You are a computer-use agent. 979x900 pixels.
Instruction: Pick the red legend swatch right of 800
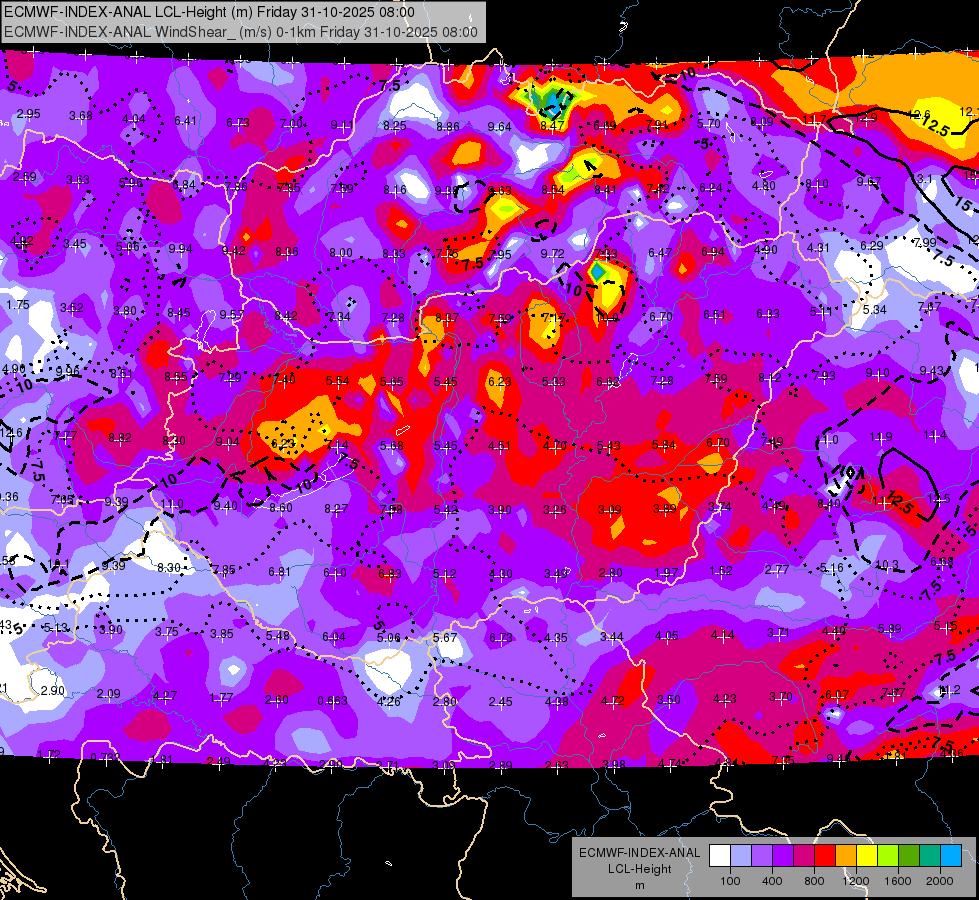pyautogui.click(x=825, y=855)
